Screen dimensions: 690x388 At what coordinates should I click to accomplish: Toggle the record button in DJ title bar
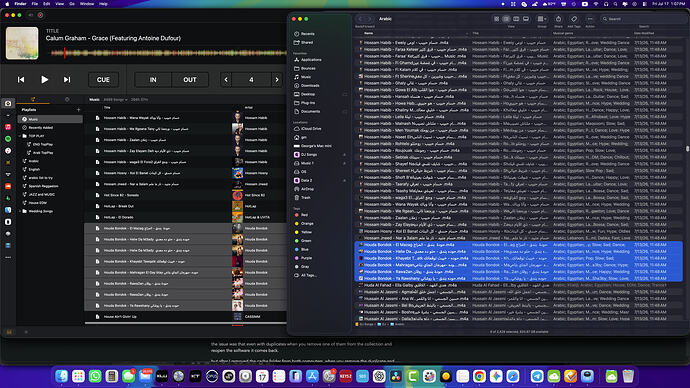tap(40, 15)
